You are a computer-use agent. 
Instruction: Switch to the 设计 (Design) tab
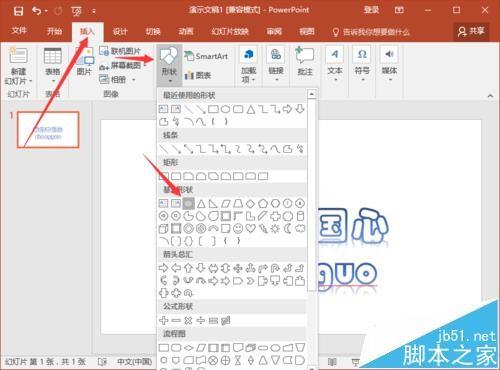click(120, 31)
